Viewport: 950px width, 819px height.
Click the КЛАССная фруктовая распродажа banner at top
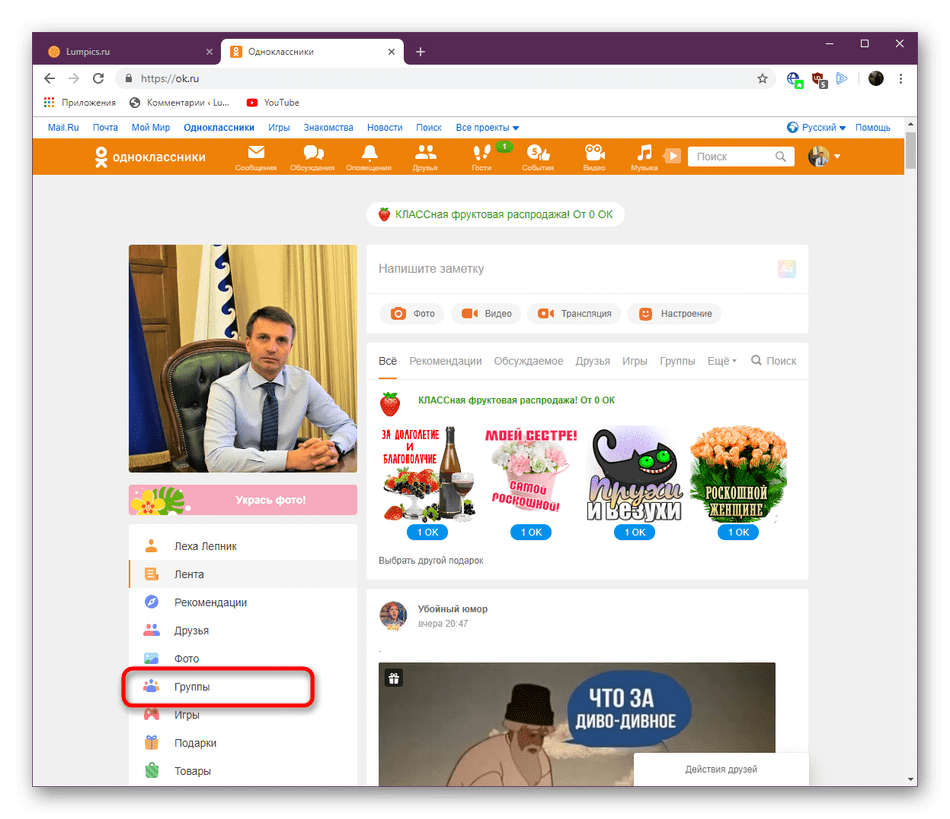tap(496, 214)
